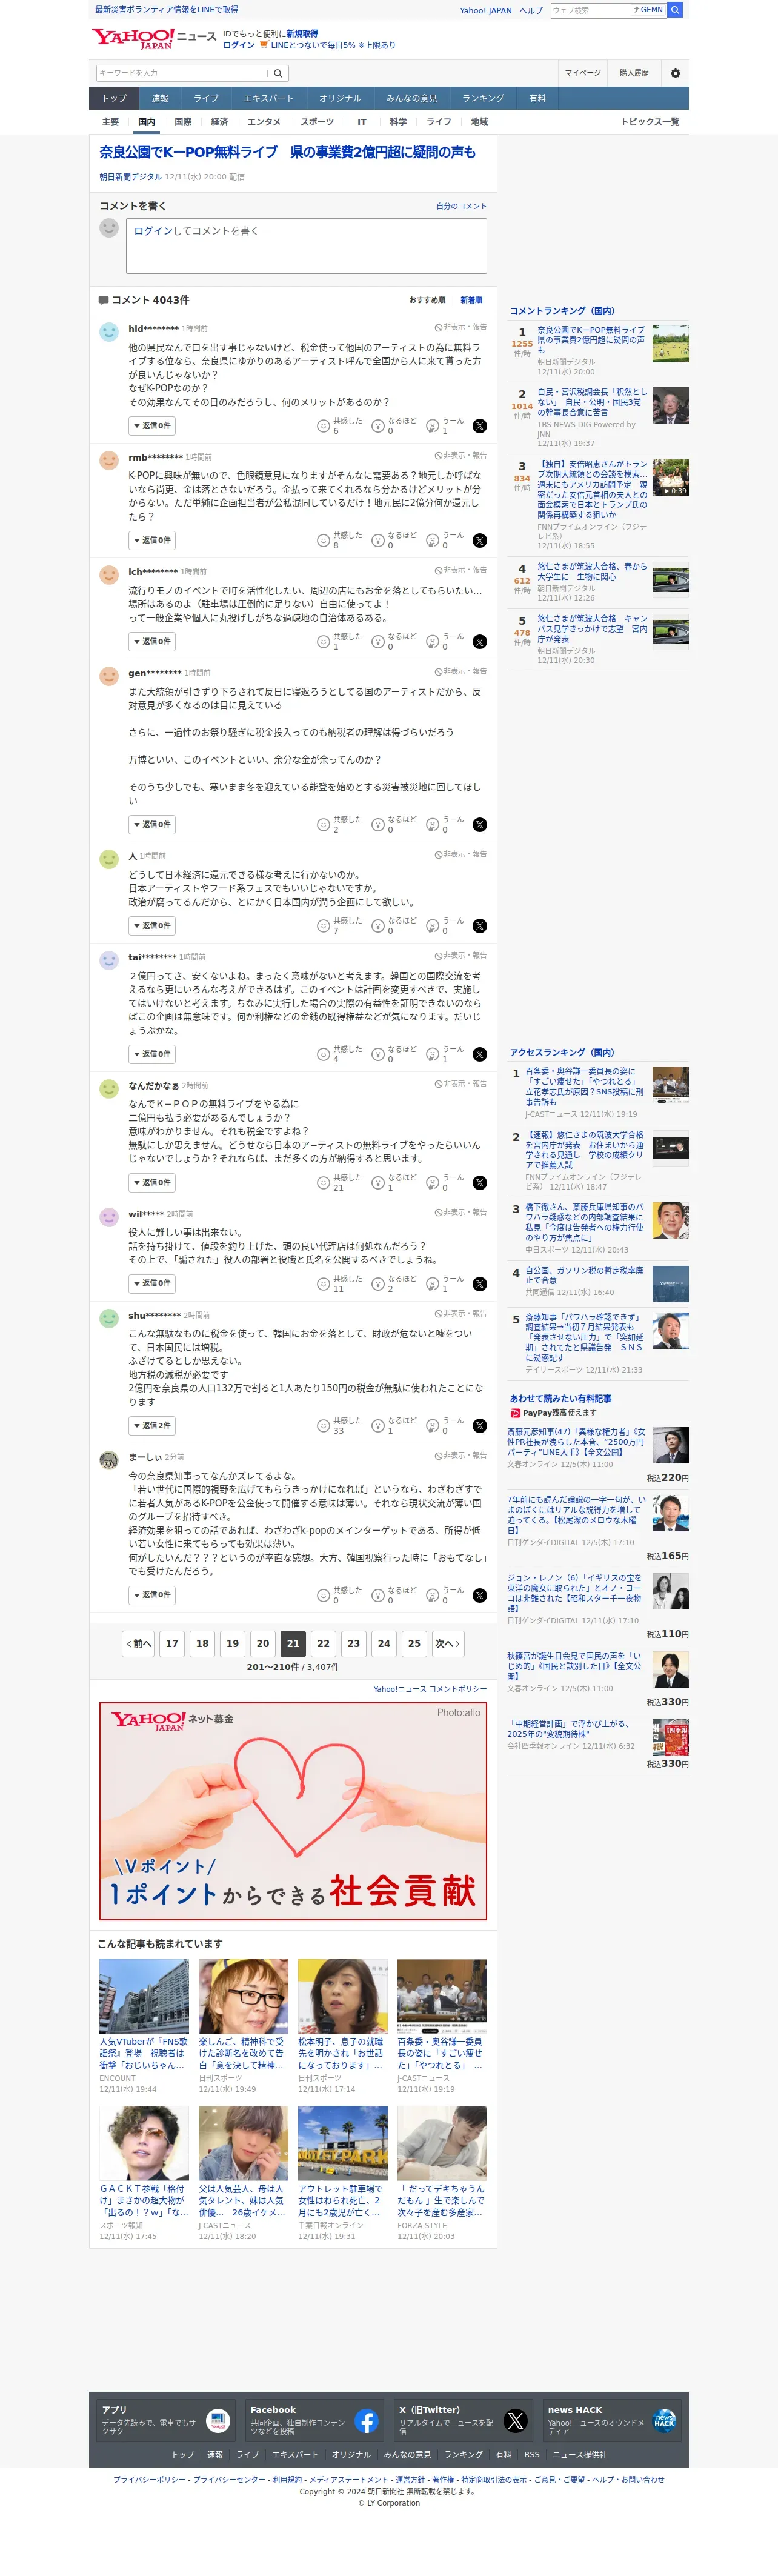
Task: Open Facebook icon in footer
Action: [x=366, y=2420]
